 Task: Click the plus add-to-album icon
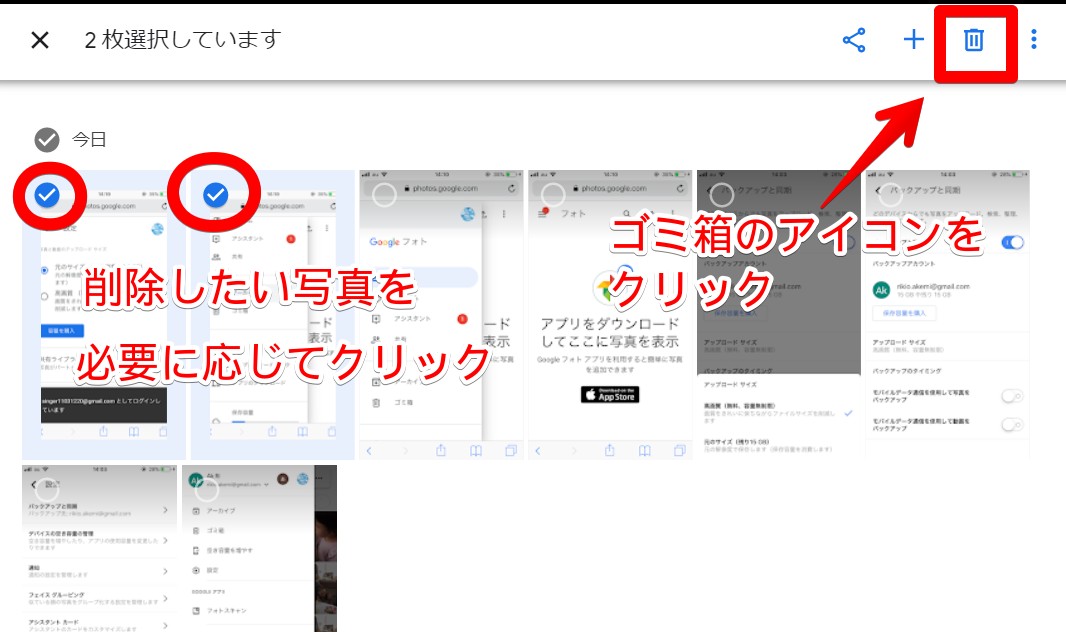tap(913, 40)
